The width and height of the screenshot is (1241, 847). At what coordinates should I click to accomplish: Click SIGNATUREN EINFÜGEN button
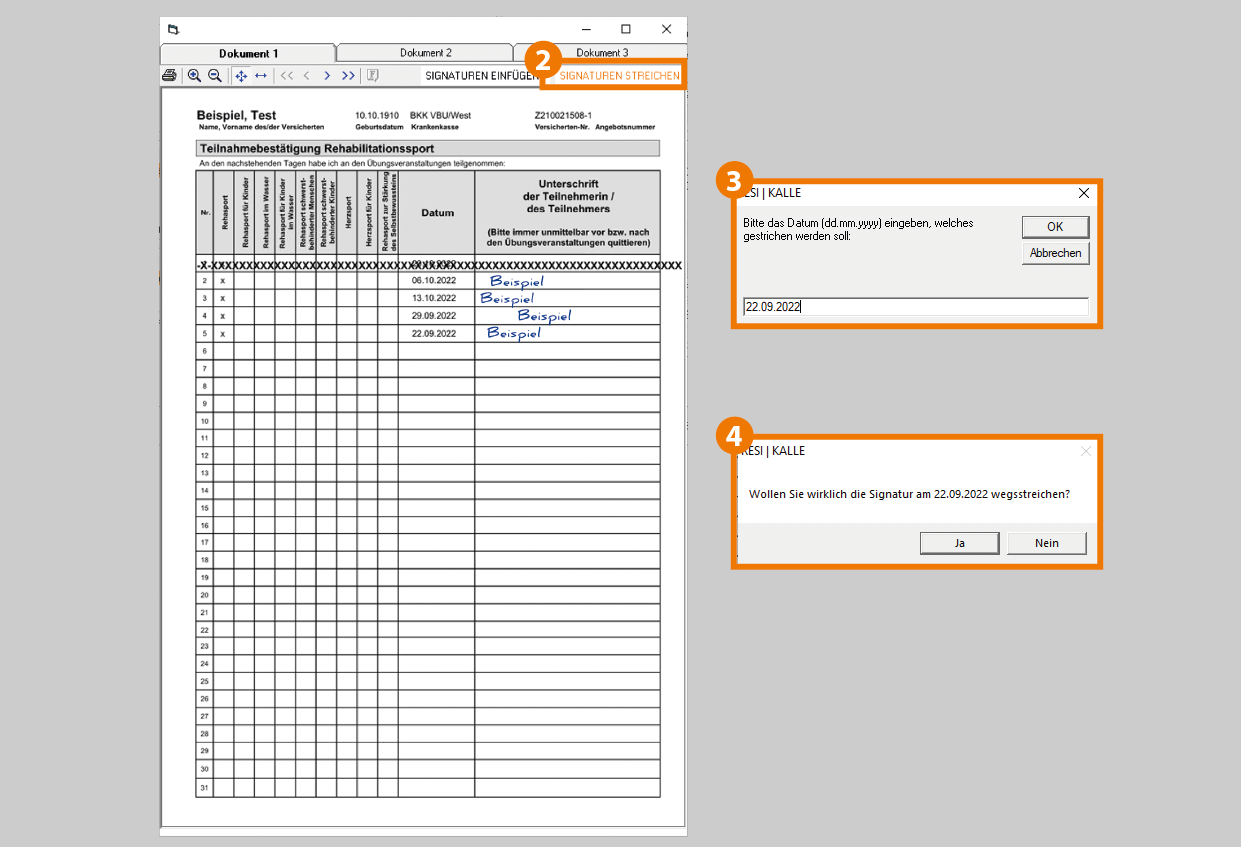tap(480, 76)
